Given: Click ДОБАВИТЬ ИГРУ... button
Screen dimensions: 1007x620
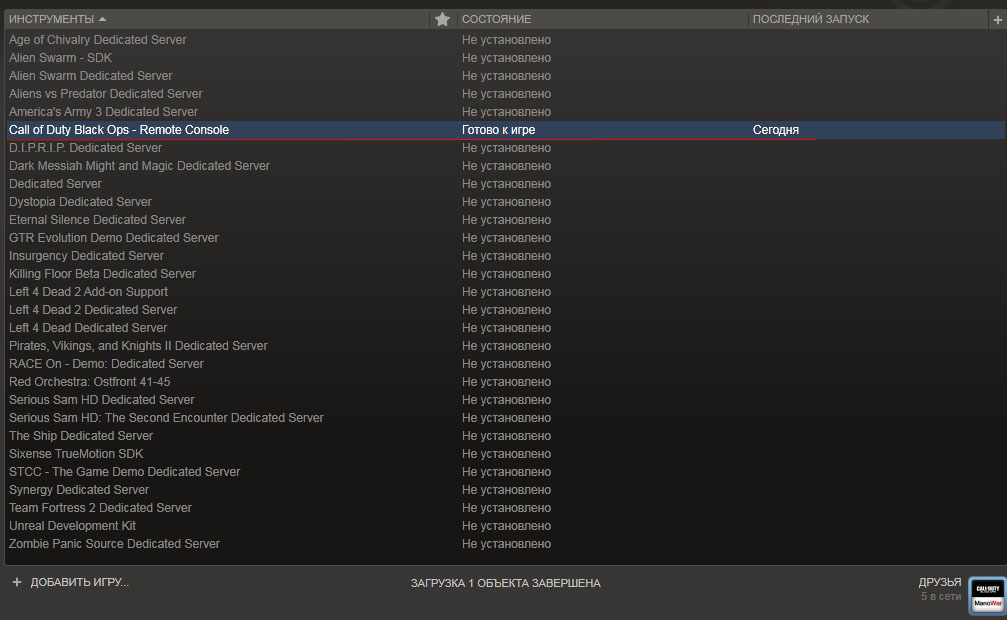Looking at the screenshot, I should [x=80, y=582].
